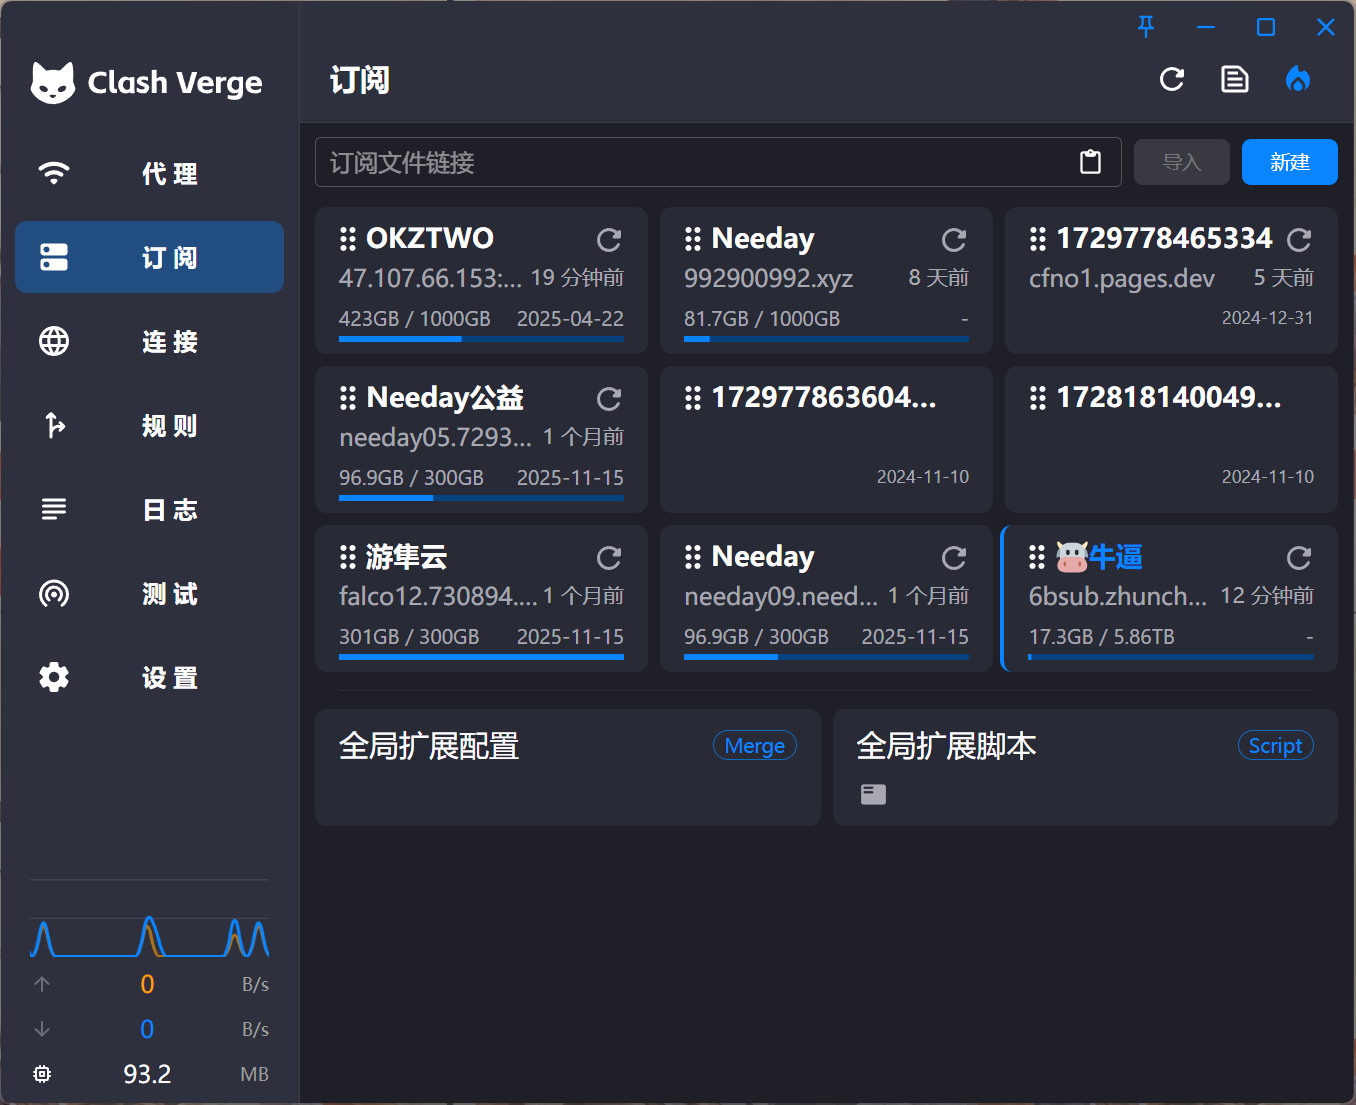Viewport: 1356px width, 1105px height.
Task: Open the runtime config document icon
Action: (1235, 79)
